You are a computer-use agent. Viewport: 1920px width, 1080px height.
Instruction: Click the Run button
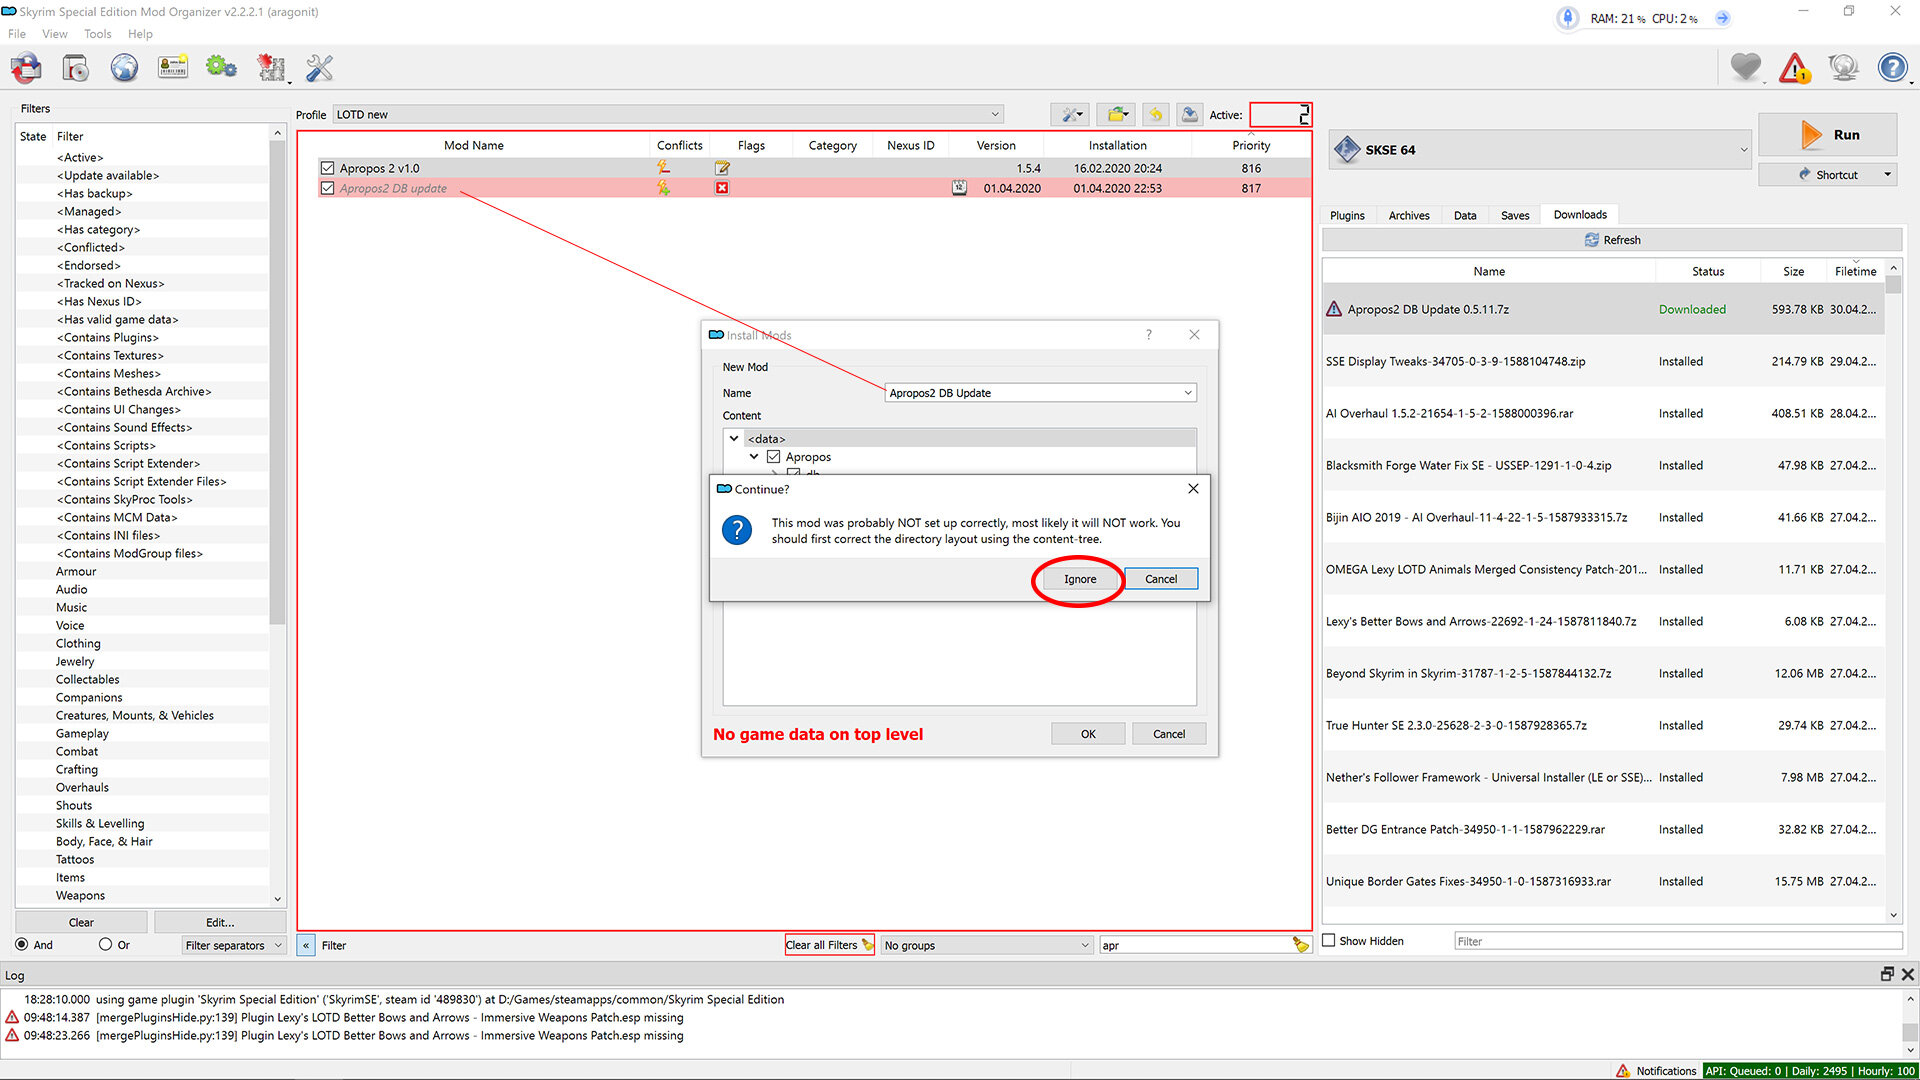[x=1828, y=135]
